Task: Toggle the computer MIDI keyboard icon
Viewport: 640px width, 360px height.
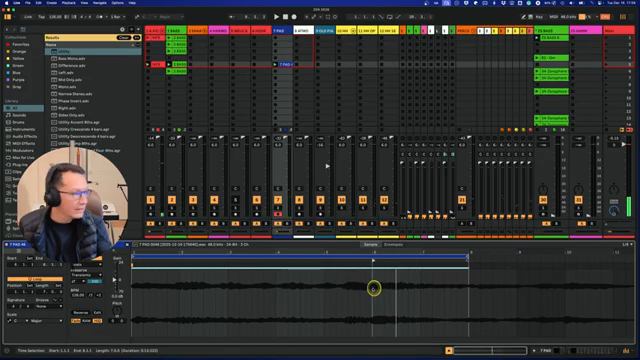Action: point(531,17)
